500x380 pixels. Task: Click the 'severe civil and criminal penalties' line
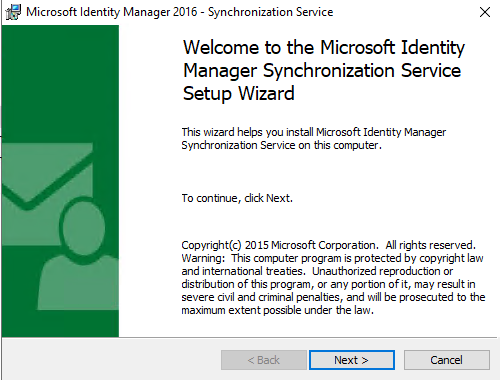333,297
